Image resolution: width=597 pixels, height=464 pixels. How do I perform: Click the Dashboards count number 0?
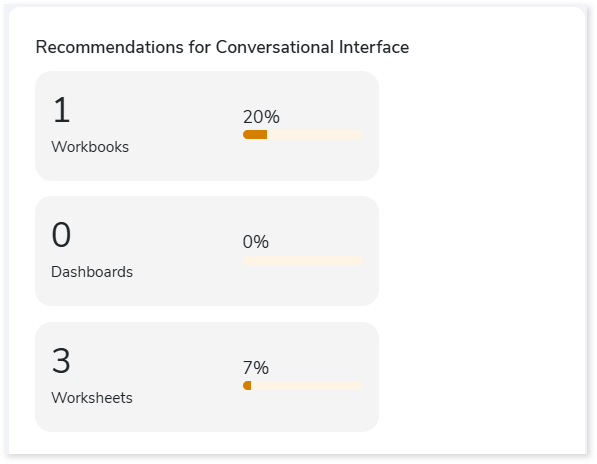(x=61, y=235)
